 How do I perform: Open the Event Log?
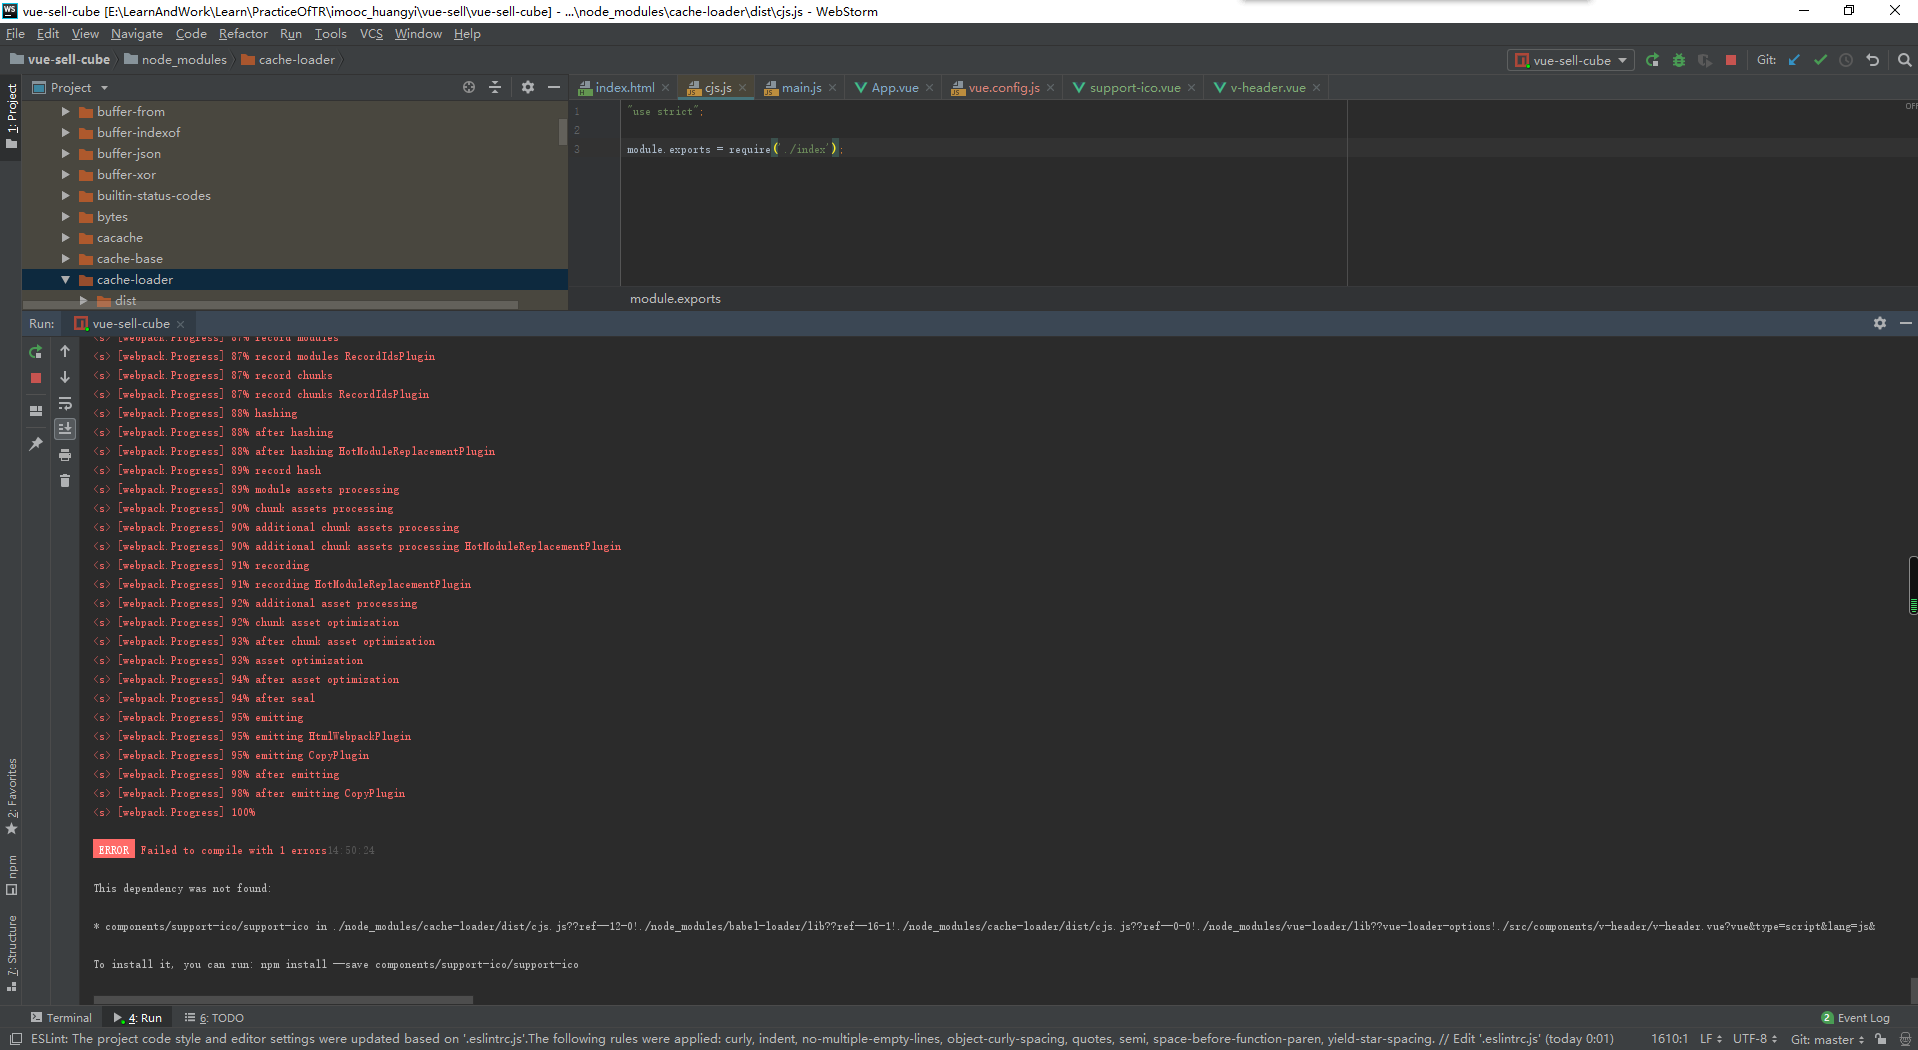pyautogui.click(x=1856, y=1018)
